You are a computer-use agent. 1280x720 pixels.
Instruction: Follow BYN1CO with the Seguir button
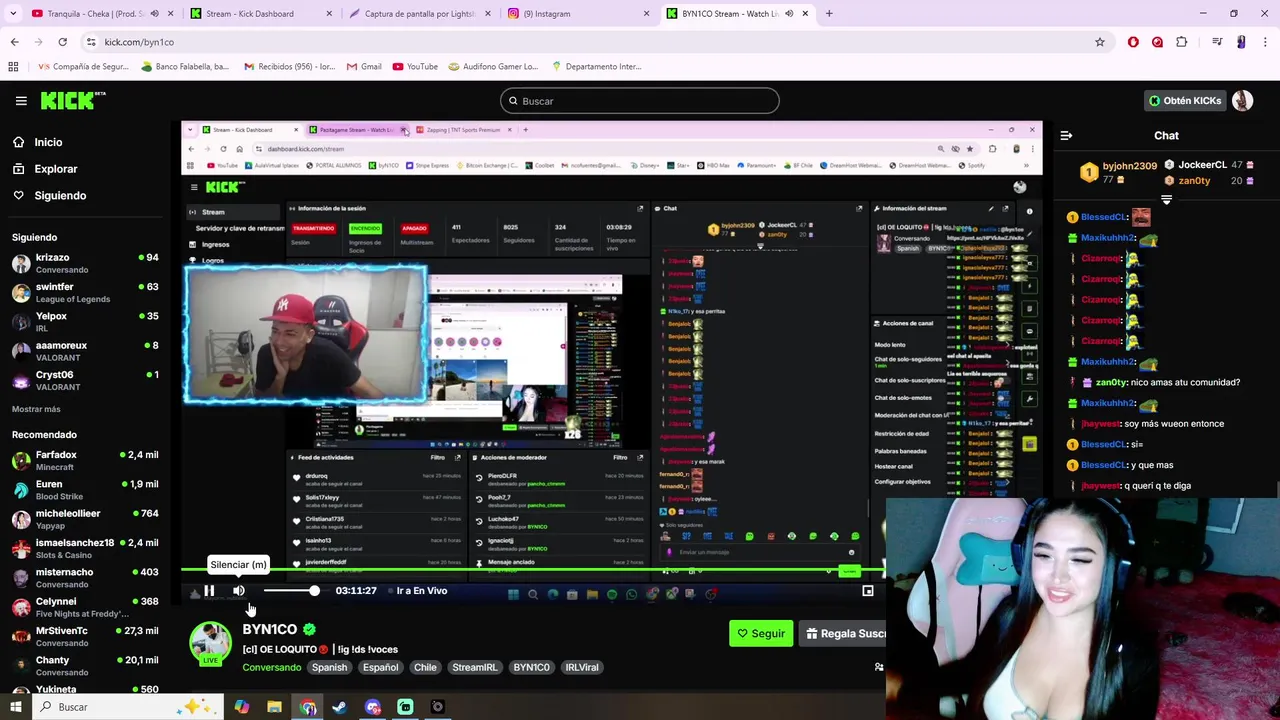761,634
